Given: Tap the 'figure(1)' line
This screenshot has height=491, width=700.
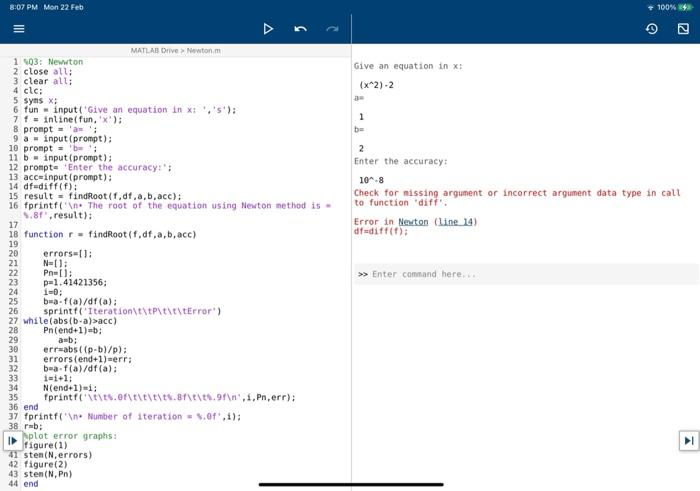Looking at the screenshot, I should pos(46,445).
